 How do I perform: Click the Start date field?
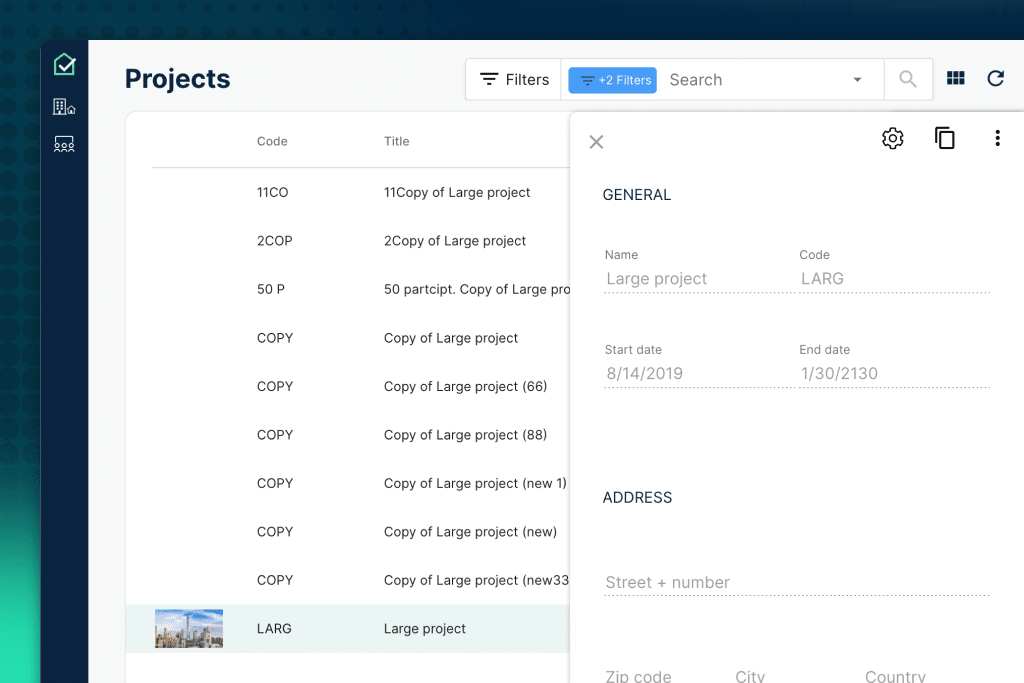pyautogui.click(x=696, y=373)
